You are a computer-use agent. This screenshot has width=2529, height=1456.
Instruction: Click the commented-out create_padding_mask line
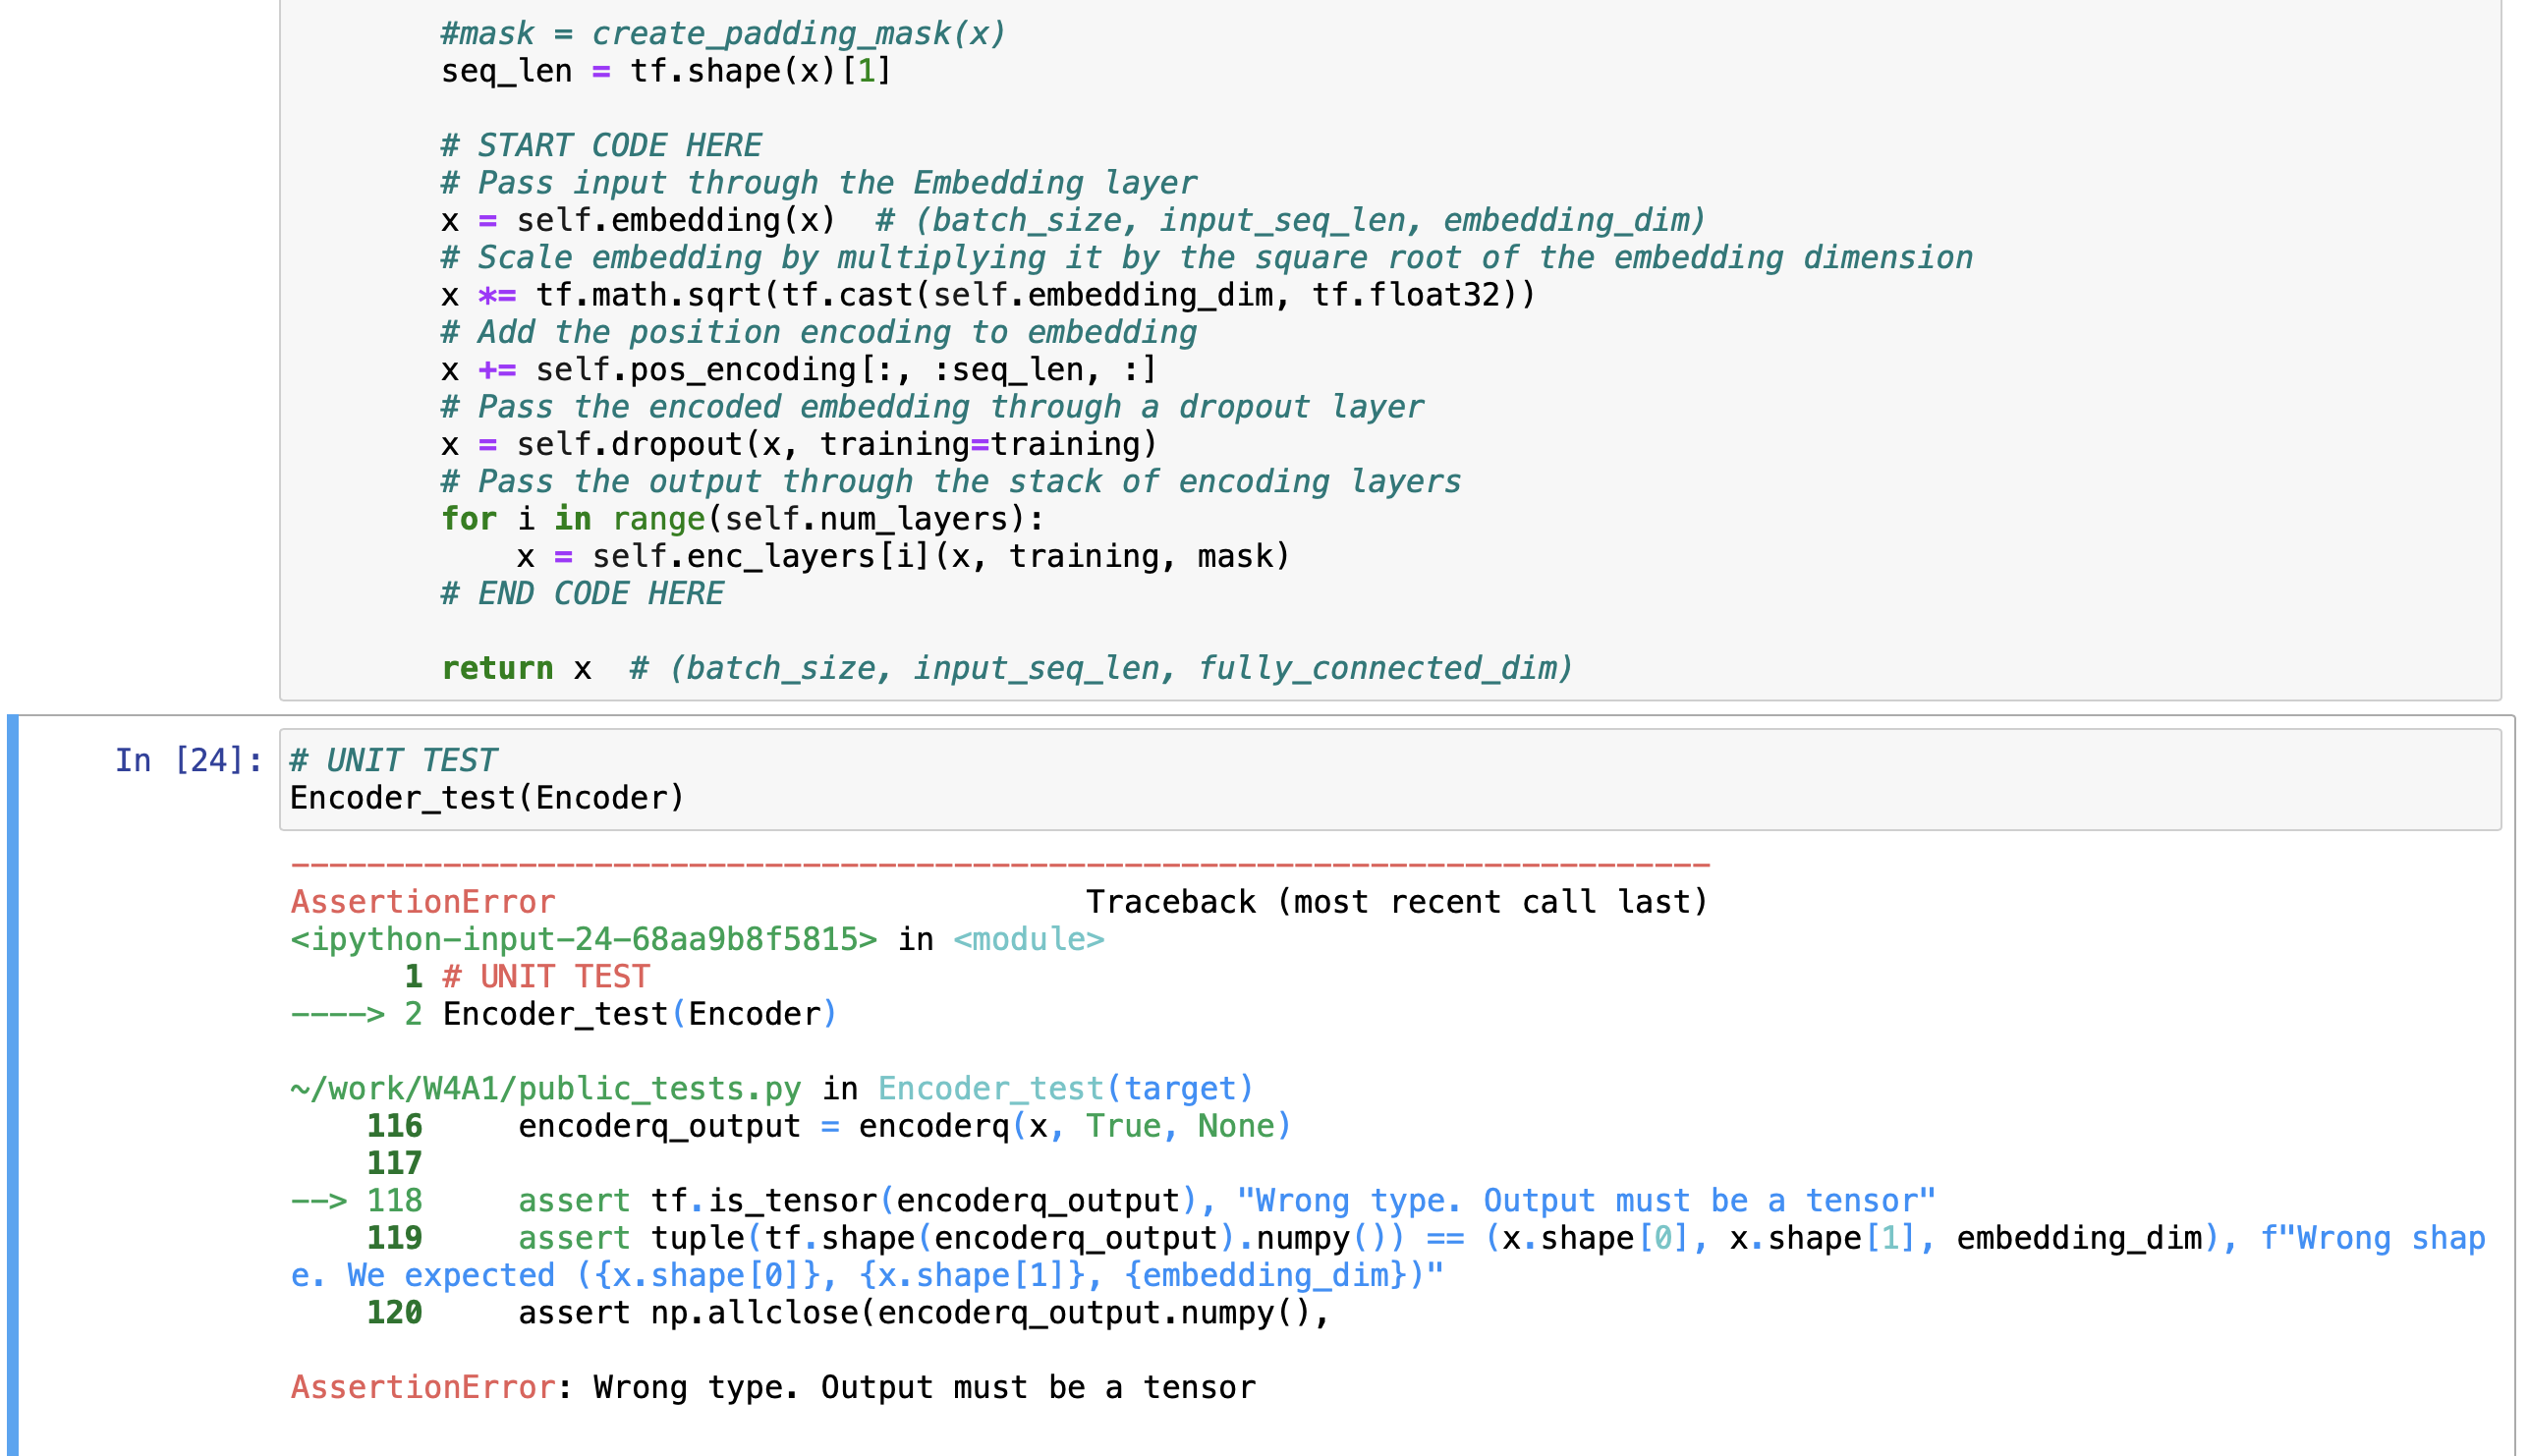pos(722,34)
